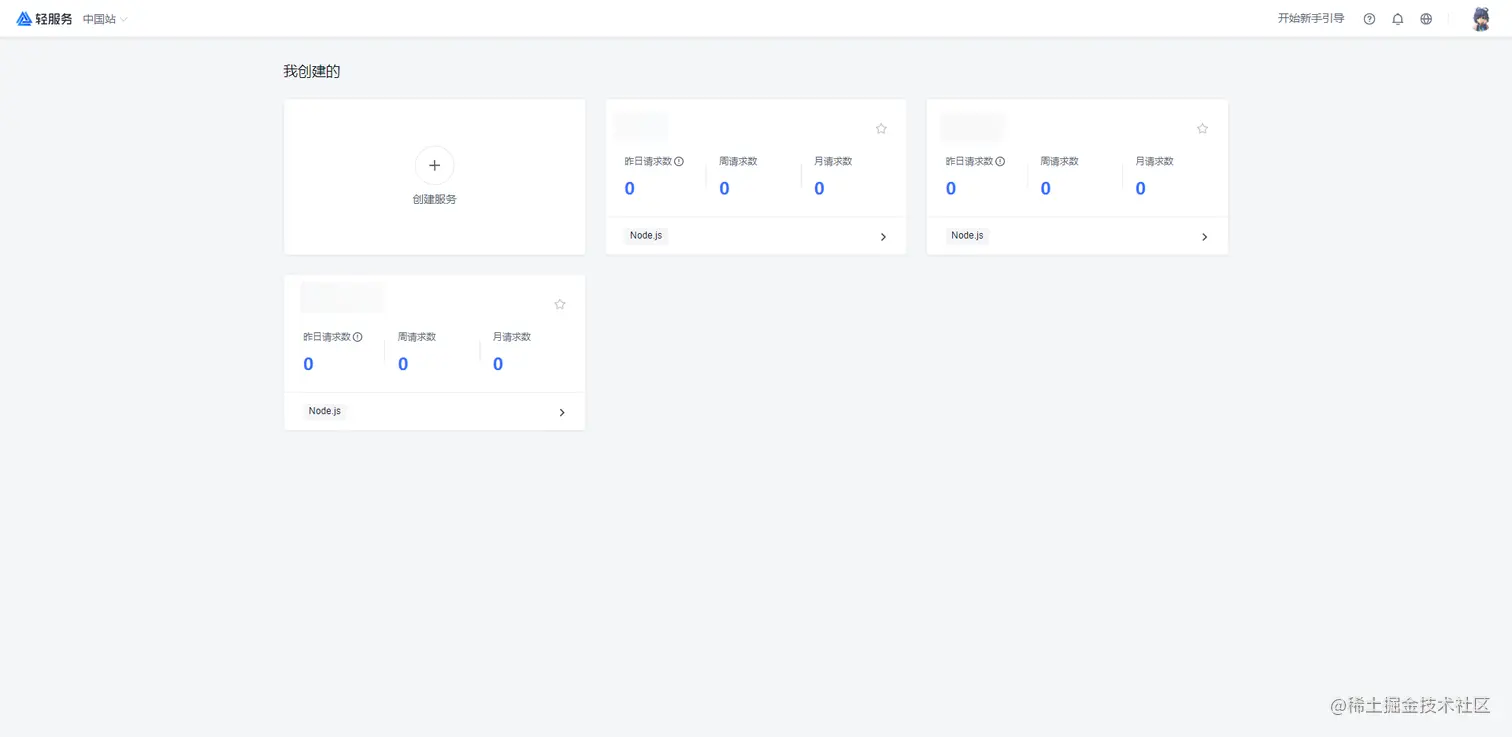Image resolution: width=1512 pixels, height=737 pixels.
Task: Star the rightmost service card
Action: 1202,128
